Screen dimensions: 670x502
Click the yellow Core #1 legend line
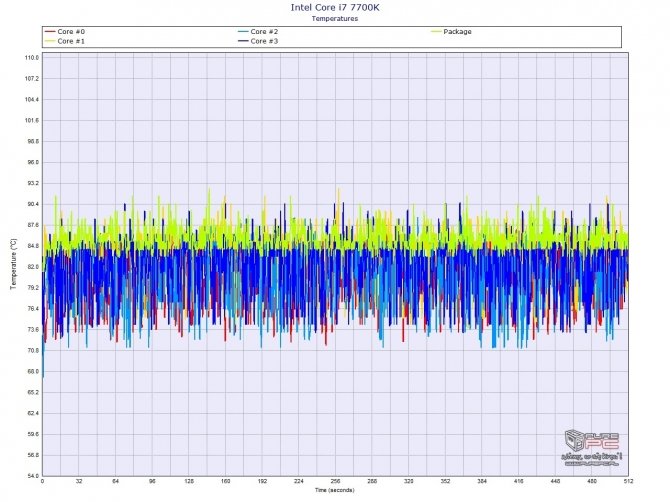click(50, 41)
